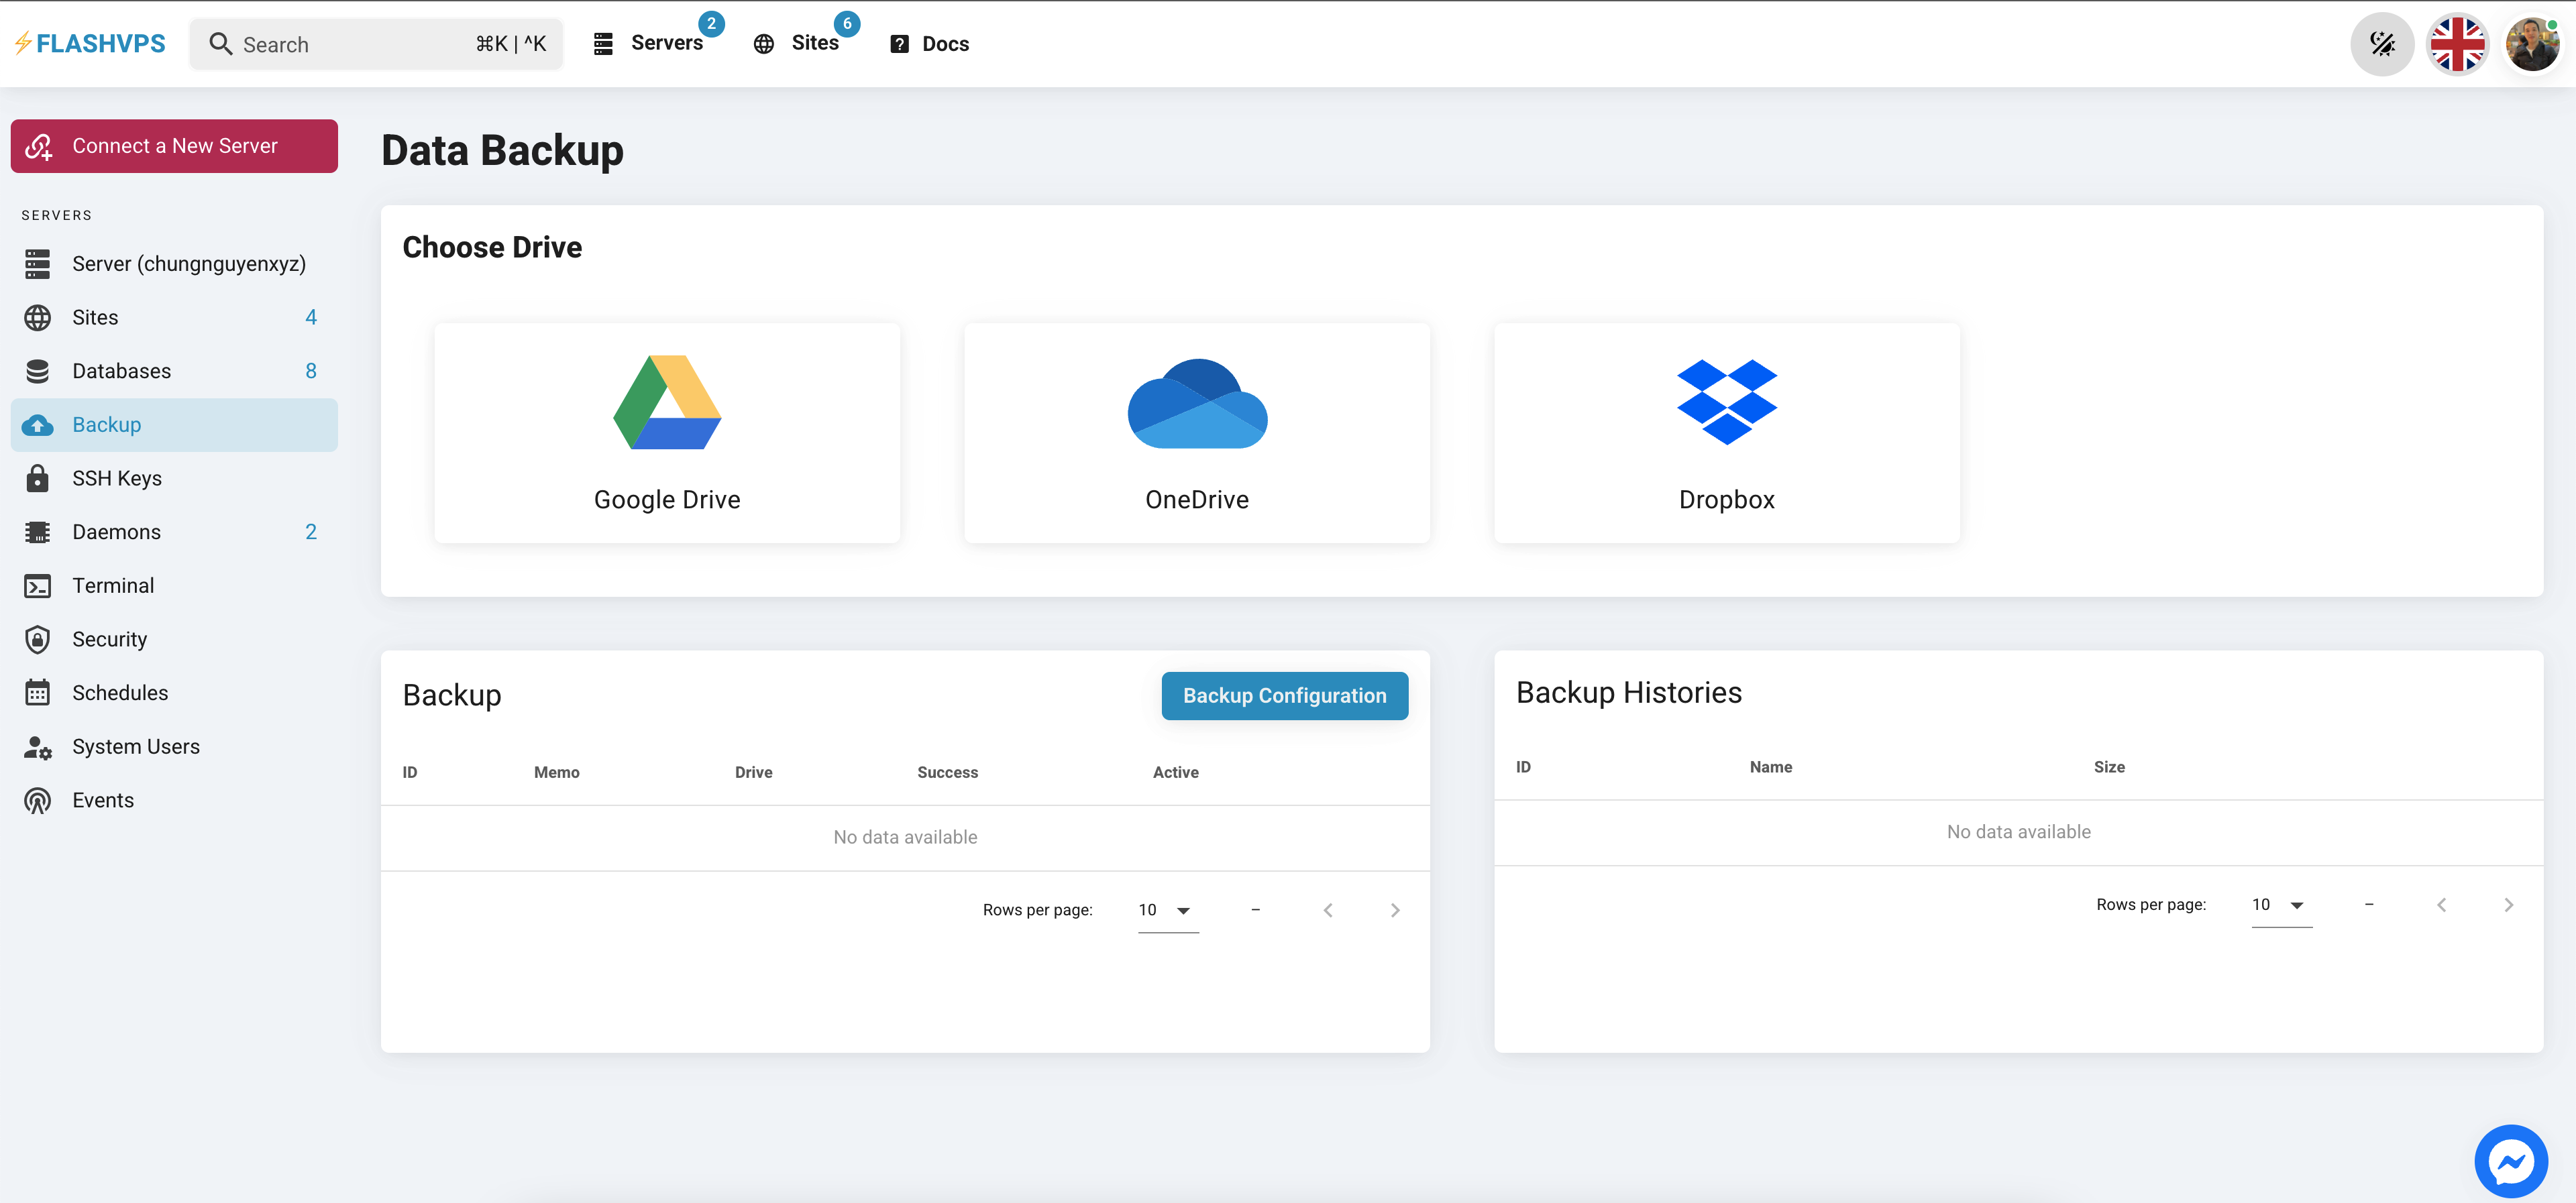
Task: Click inside the Search field
Action: pos(340,44)
